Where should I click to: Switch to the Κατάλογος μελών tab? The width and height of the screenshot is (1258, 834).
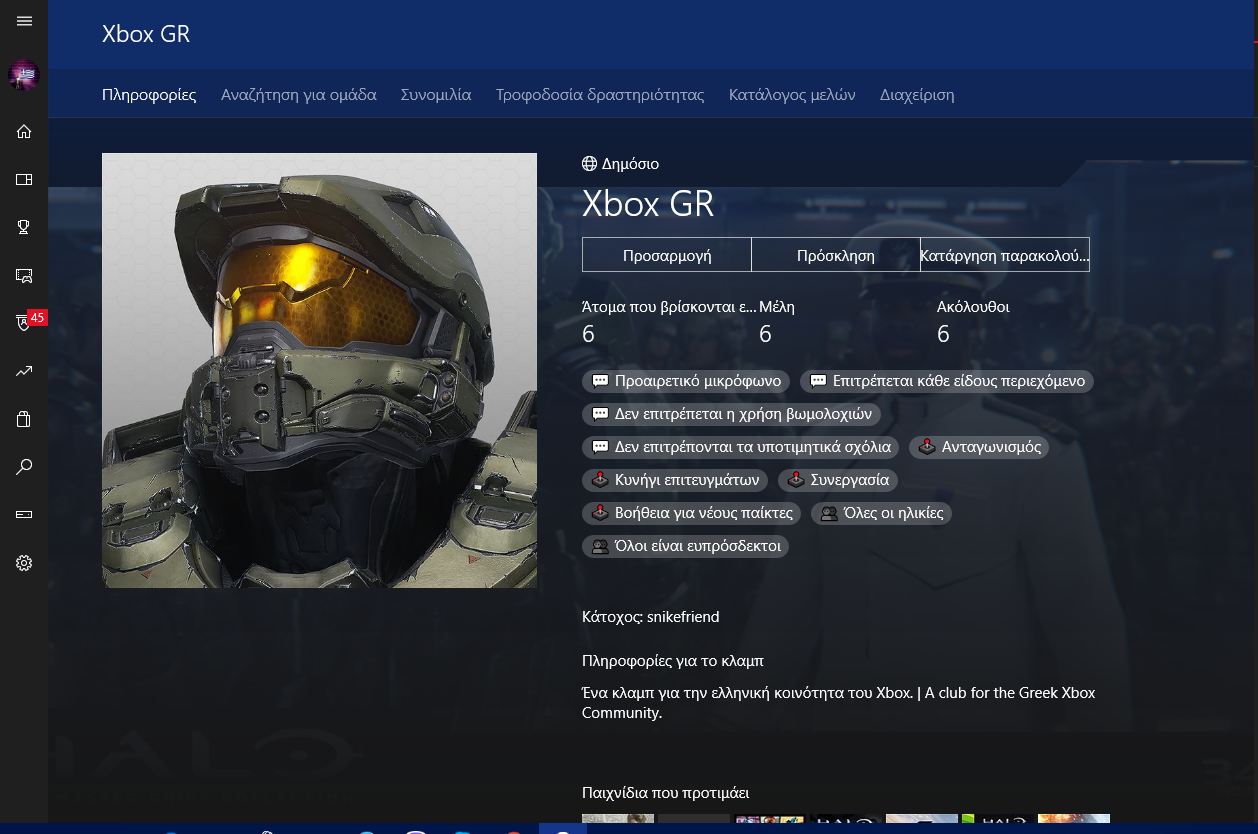792,95
